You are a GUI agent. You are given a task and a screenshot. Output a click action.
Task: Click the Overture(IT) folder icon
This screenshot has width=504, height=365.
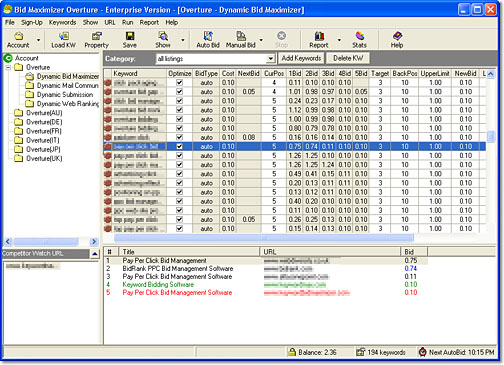[19, 140]
